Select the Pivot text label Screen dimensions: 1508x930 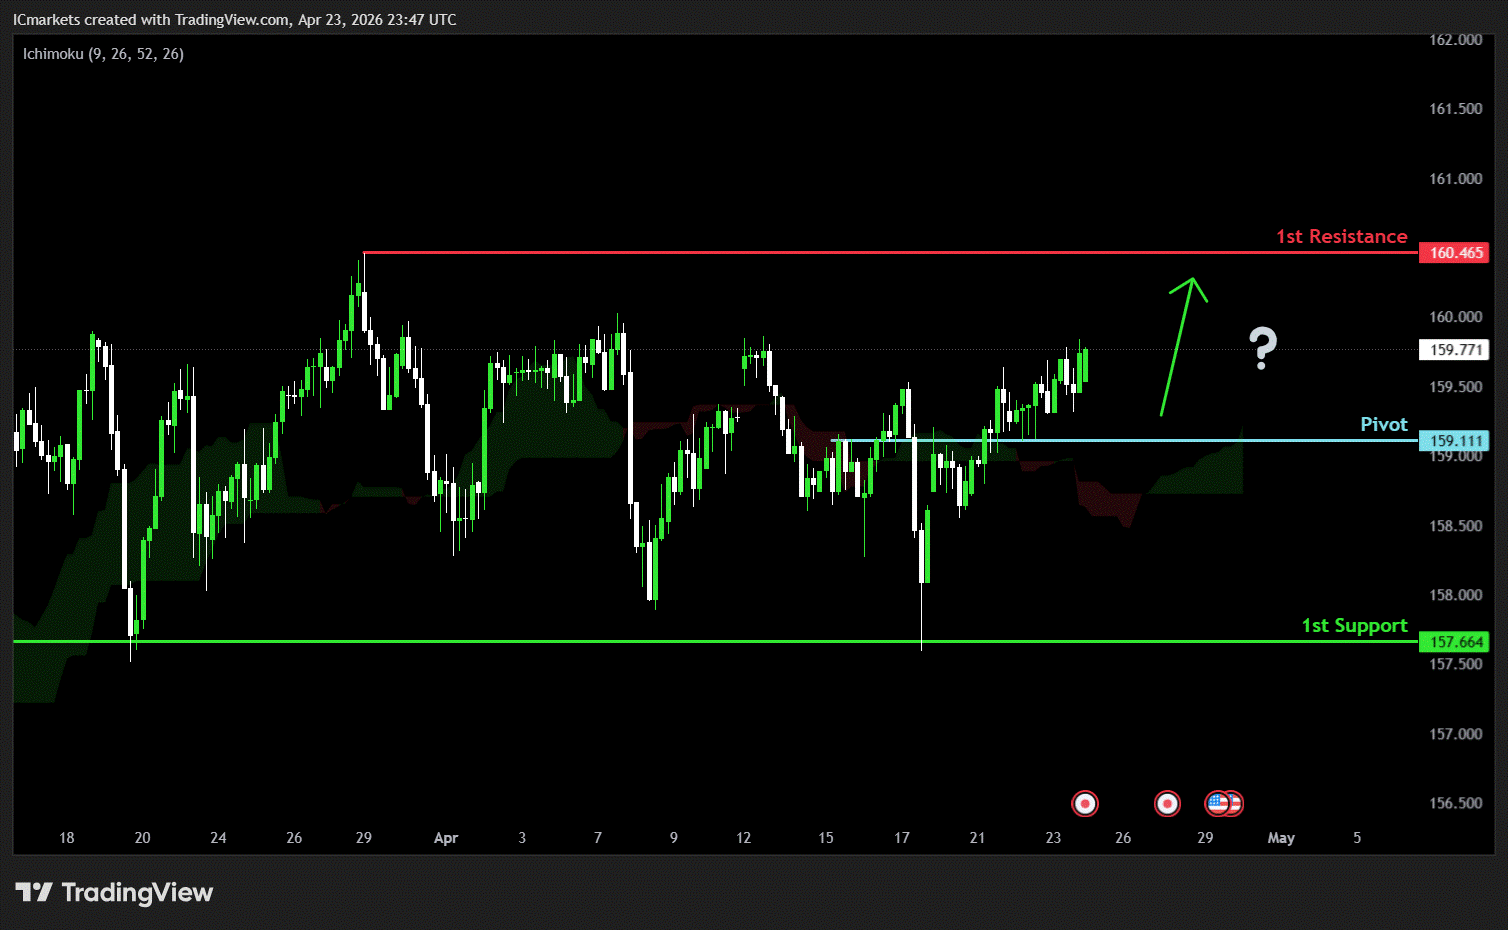point(1384,424)
